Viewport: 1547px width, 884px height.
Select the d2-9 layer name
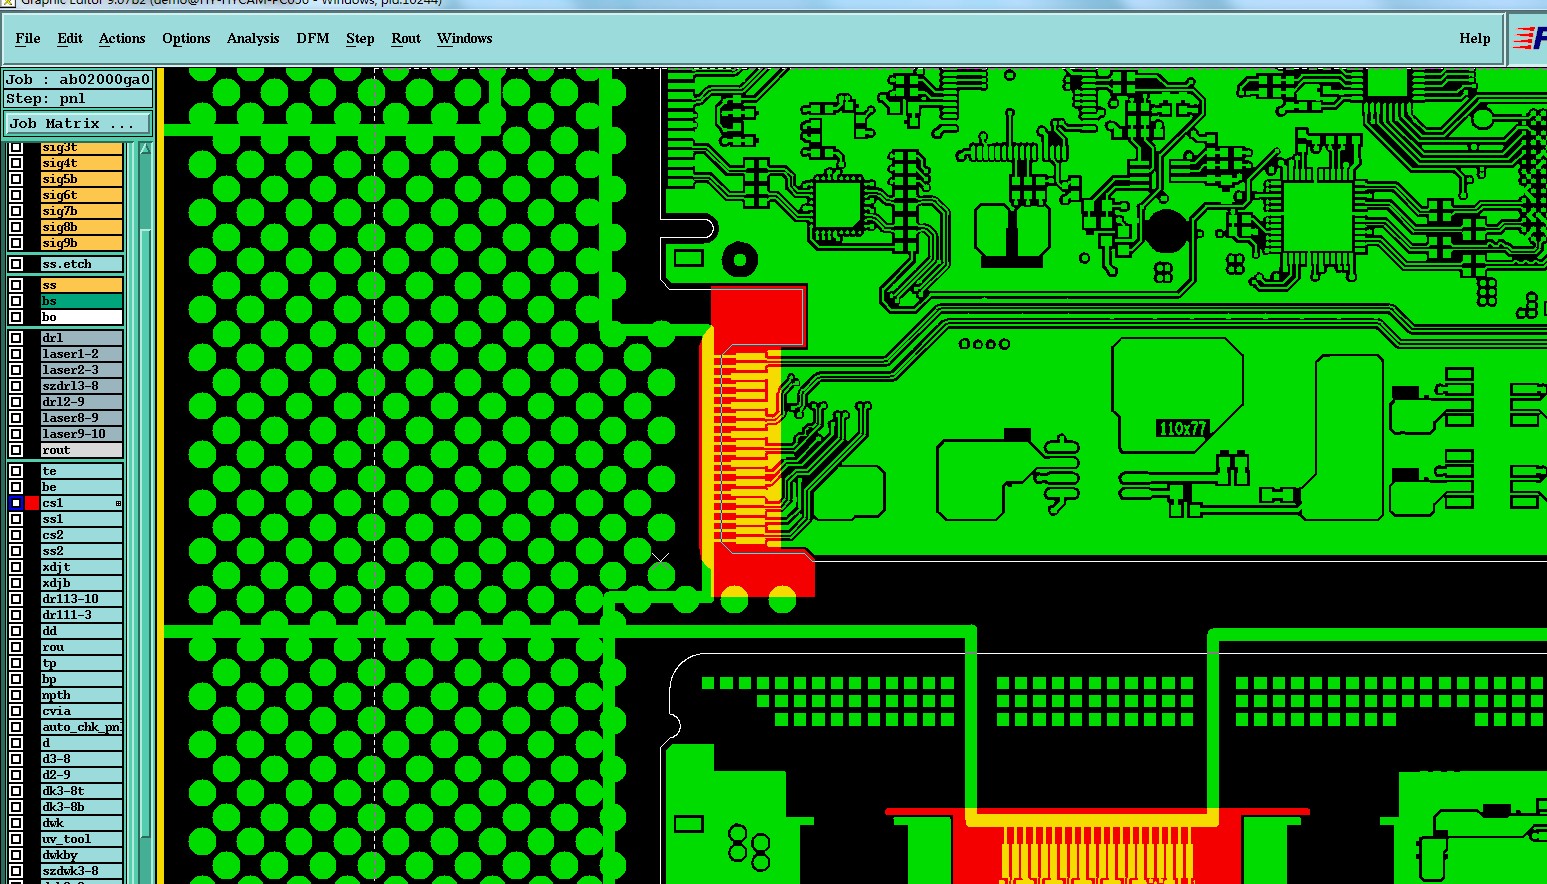point(81,775)
